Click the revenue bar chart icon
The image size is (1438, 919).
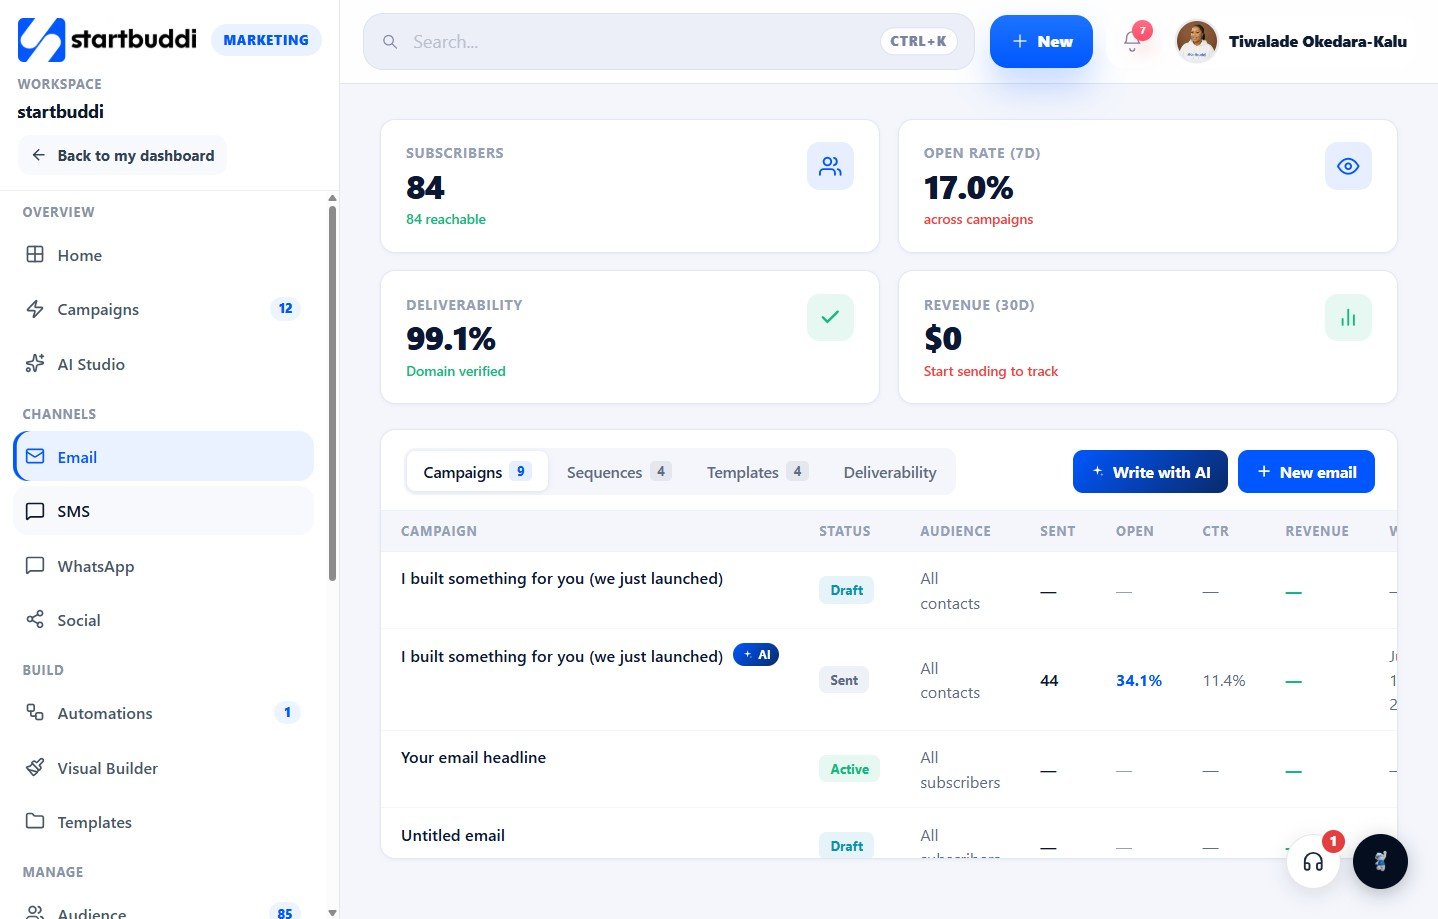pyautogui.click(x=1348, y=317)
